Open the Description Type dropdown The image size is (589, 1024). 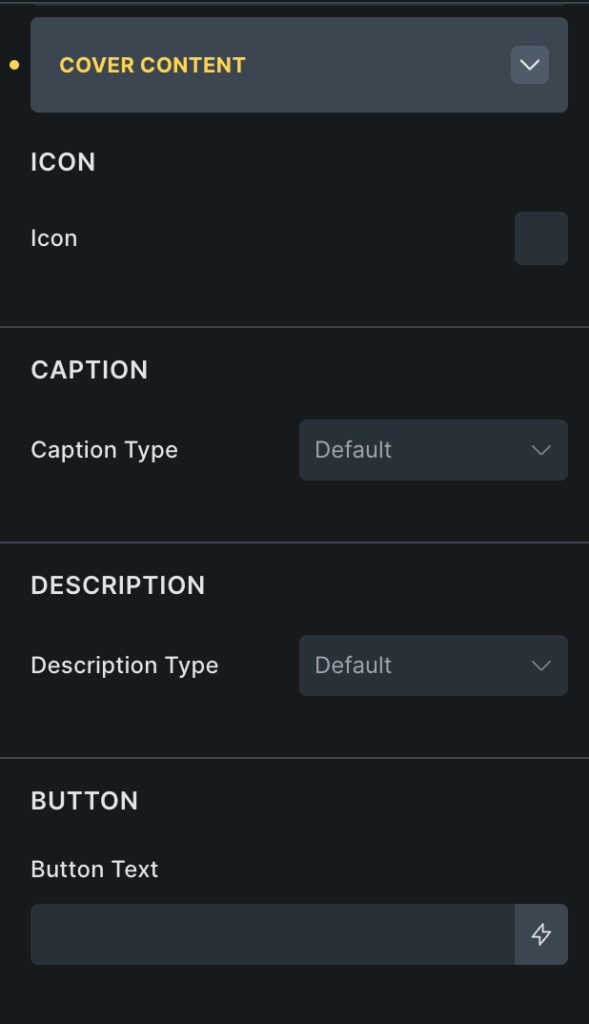pyautogui.click(x=433, y=665)
